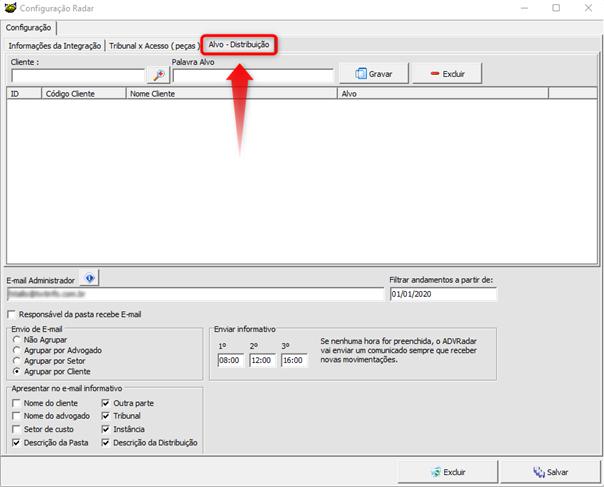Viewport: 604px width, 487px height.
Task: Click the E-mail Administrador text field
Action: coord(196,294)
